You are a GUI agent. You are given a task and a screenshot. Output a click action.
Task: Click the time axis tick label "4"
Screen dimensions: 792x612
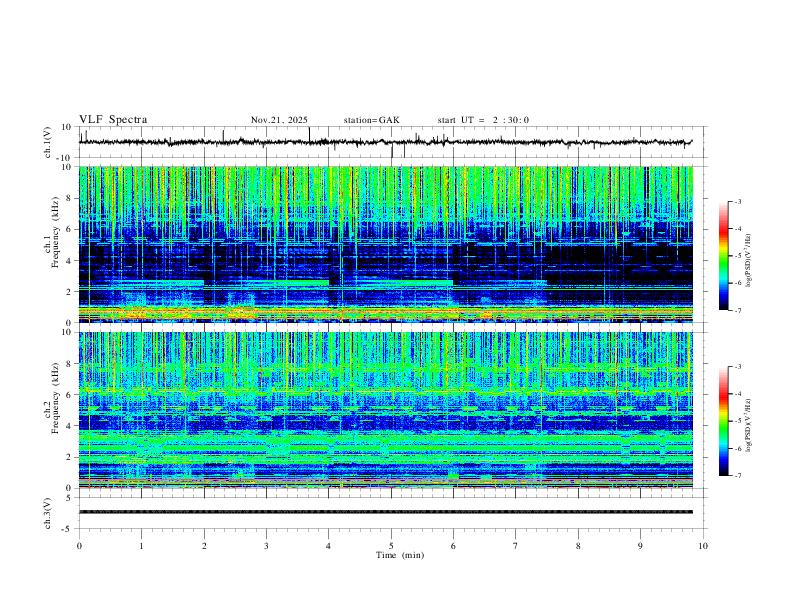tap(329, 546)
